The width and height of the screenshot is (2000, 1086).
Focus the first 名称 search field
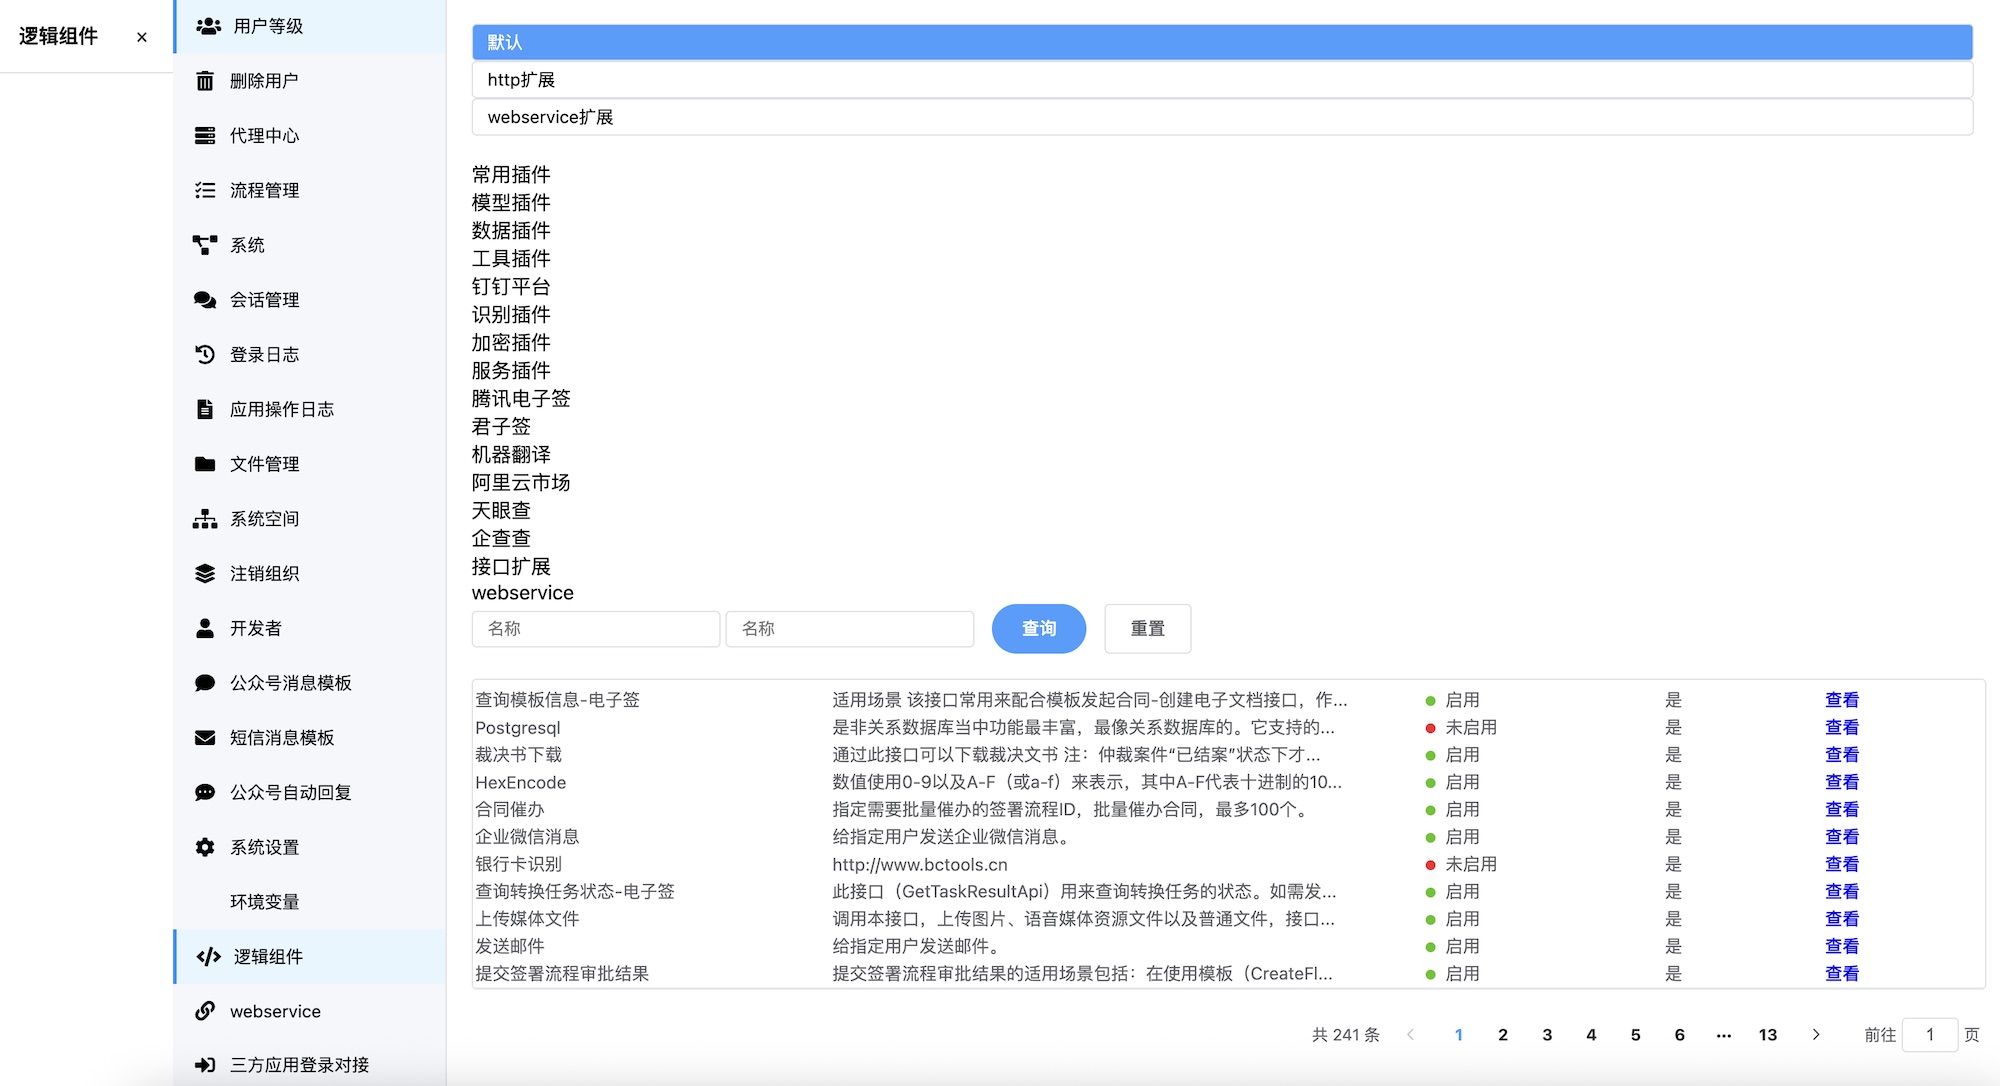click(595, 629)
